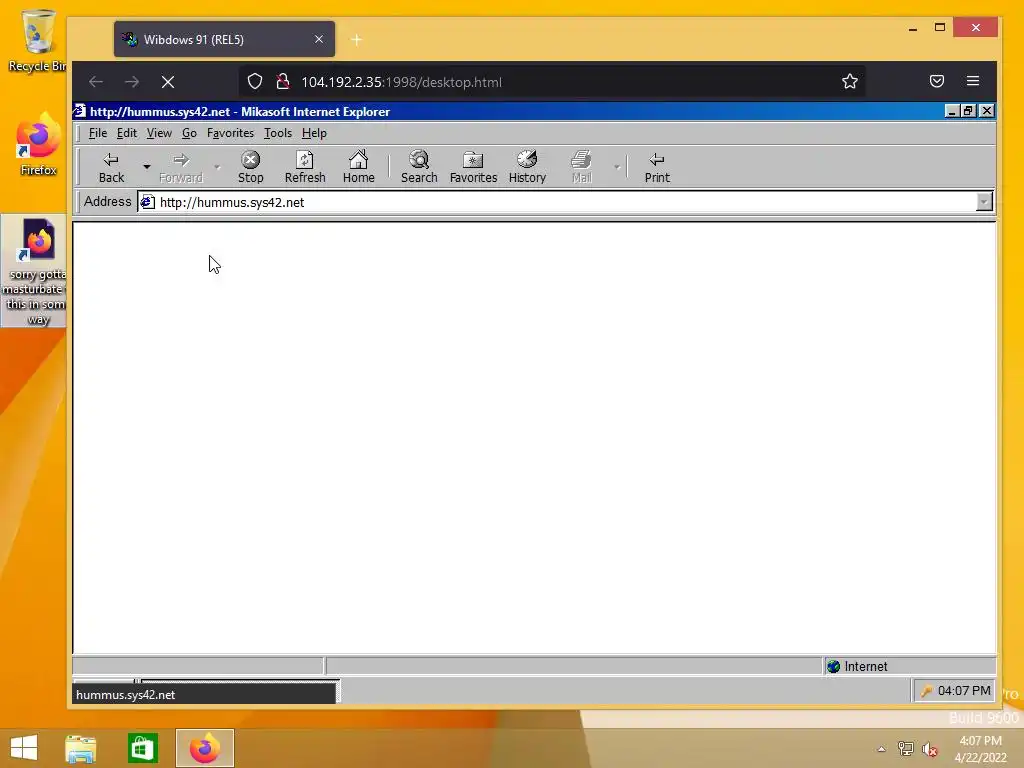Click Firefox stop-loading X button

click(x=168, y=82)
